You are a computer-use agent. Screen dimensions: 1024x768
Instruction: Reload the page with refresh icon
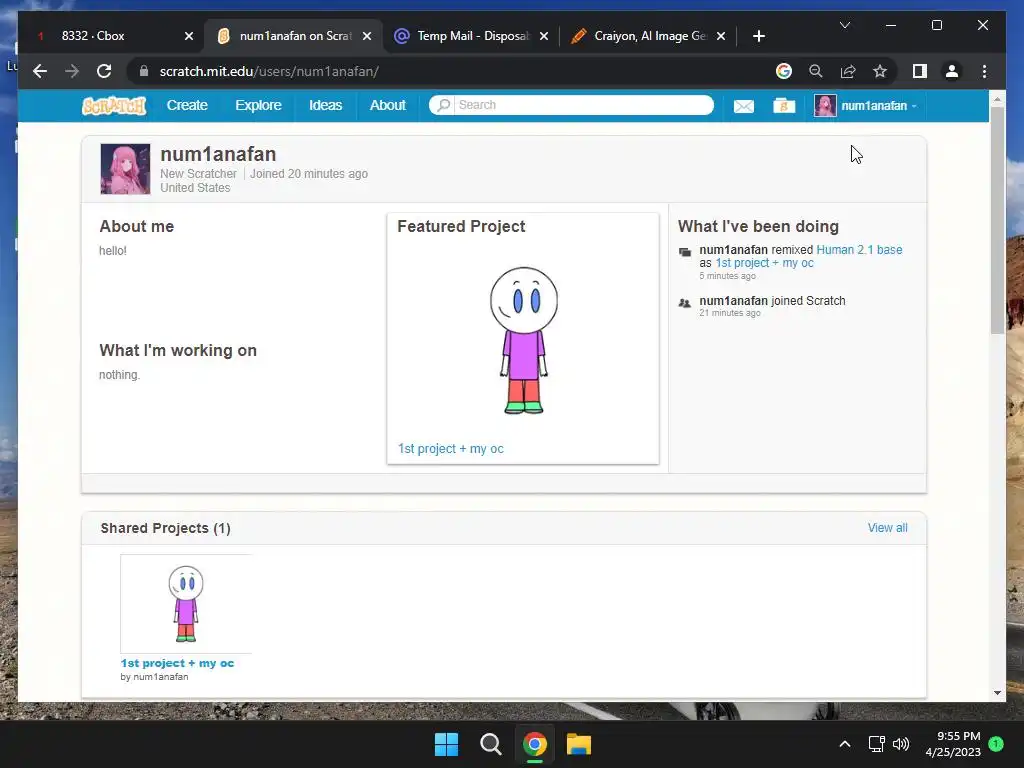click(104, 71)
